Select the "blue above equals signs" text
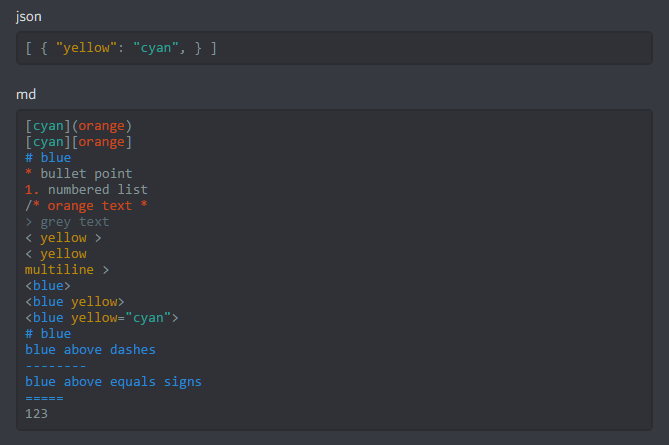669x445 pixels. click(x=113, y=381)
